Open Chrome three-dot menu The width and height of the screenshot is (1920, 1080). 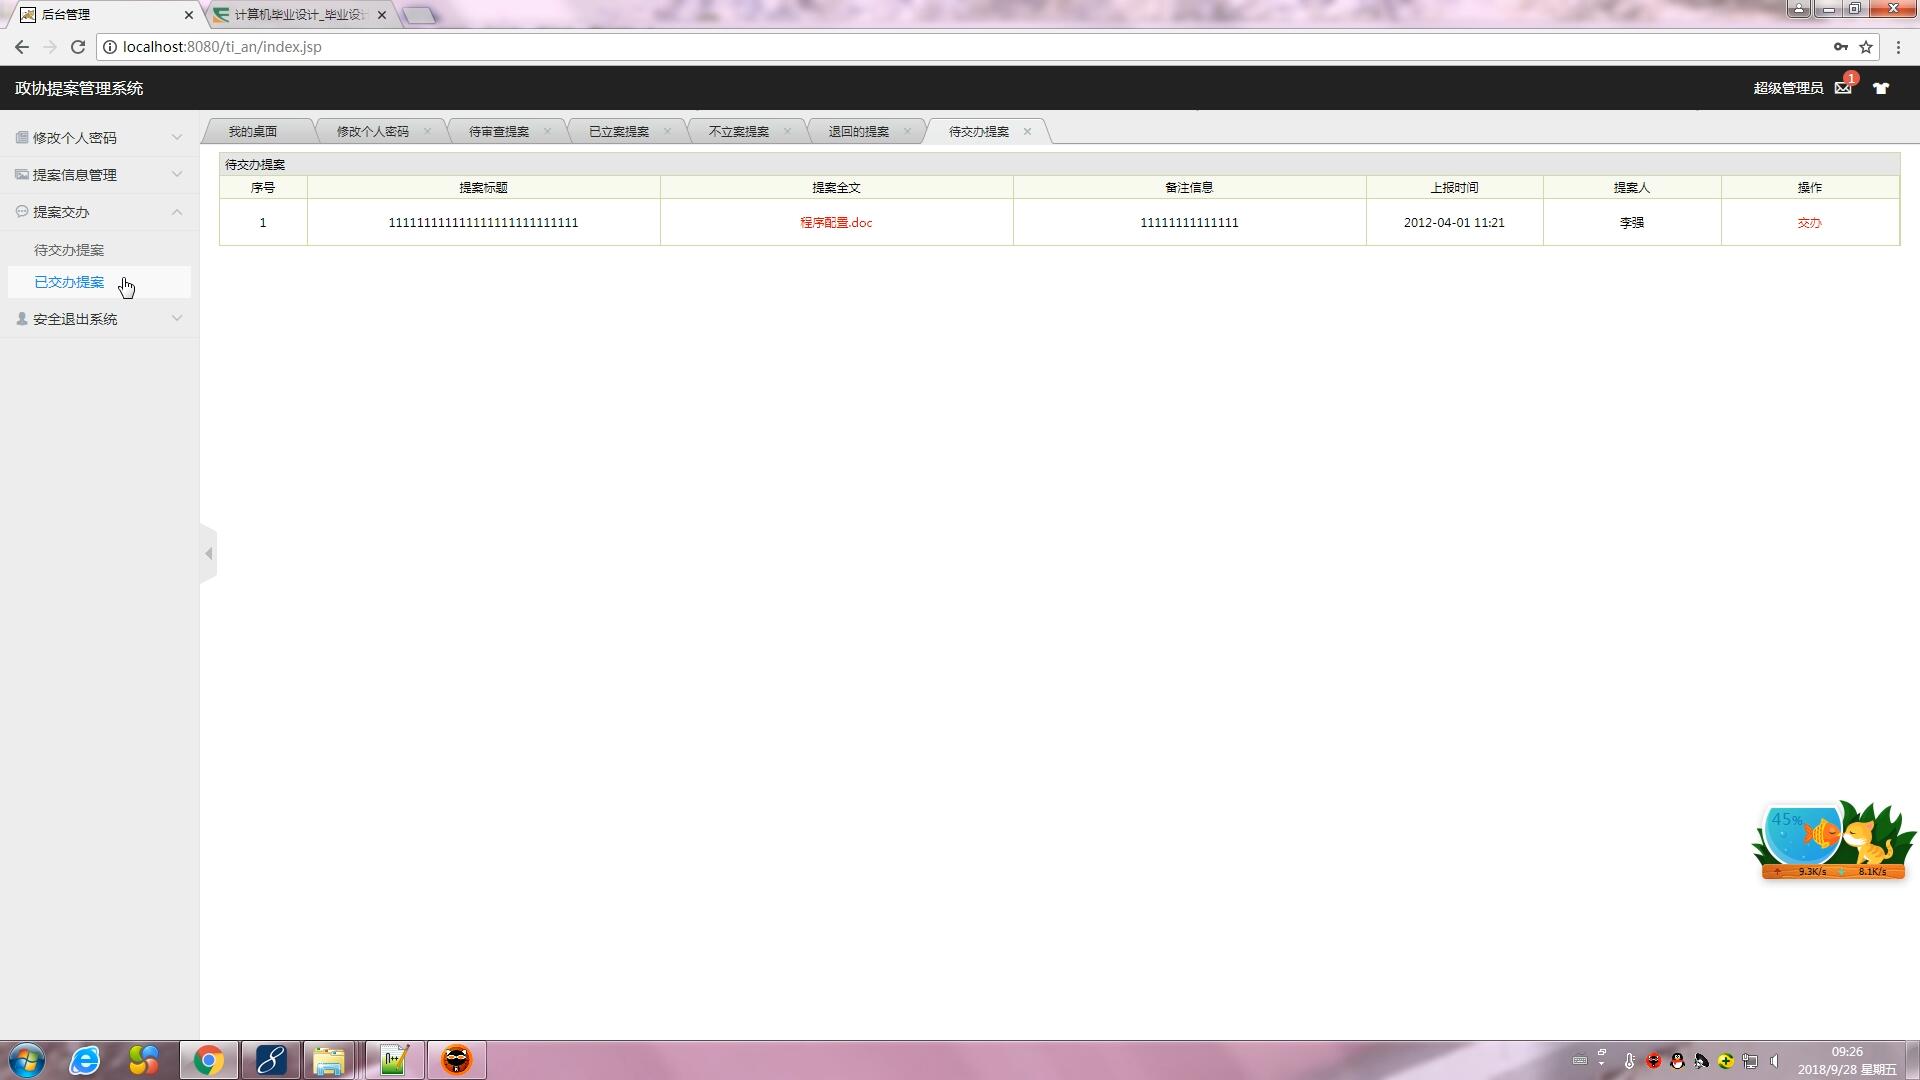[1898, 47]
